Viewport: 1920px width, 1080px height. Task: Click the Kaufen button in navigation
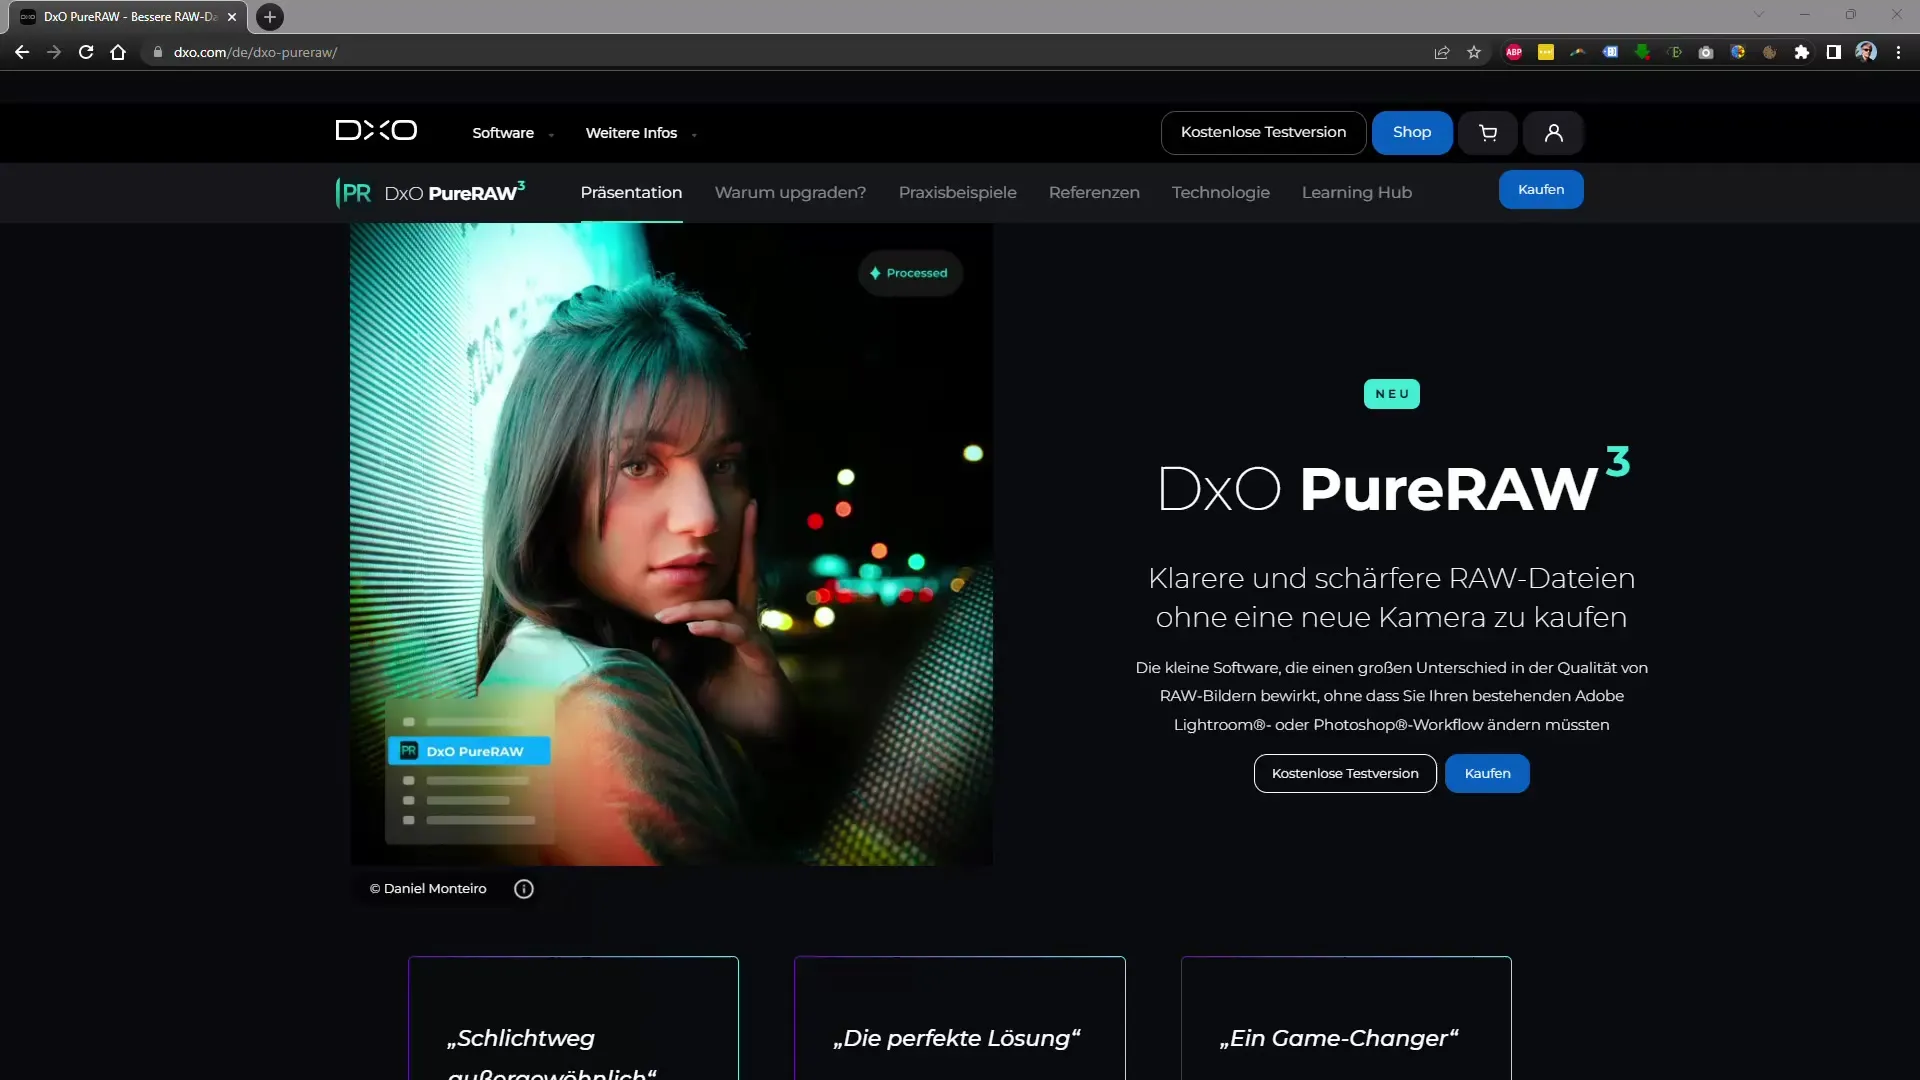[x=1542, y=189]
